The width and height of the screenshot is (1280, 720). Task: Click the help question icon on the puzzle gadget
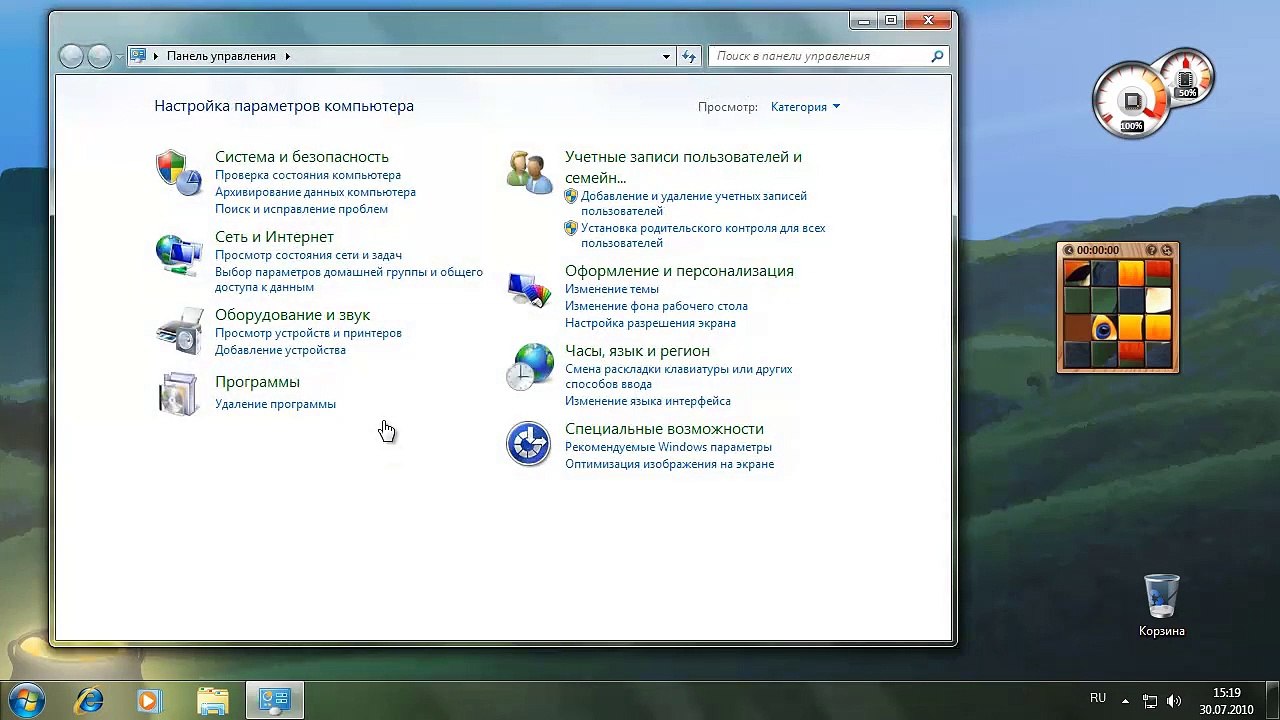pos(1152,250)
